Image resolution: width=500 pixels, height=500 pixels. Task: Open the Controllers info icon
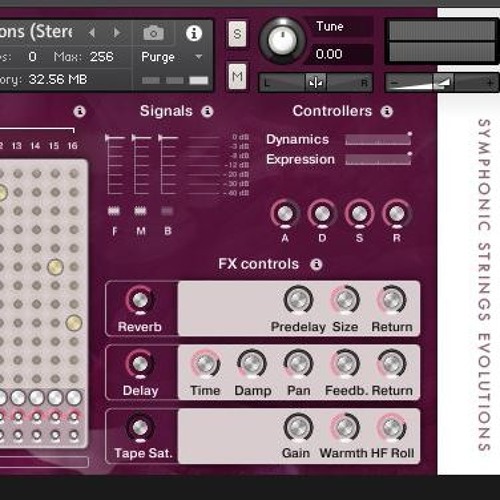(x=387, y=111)
